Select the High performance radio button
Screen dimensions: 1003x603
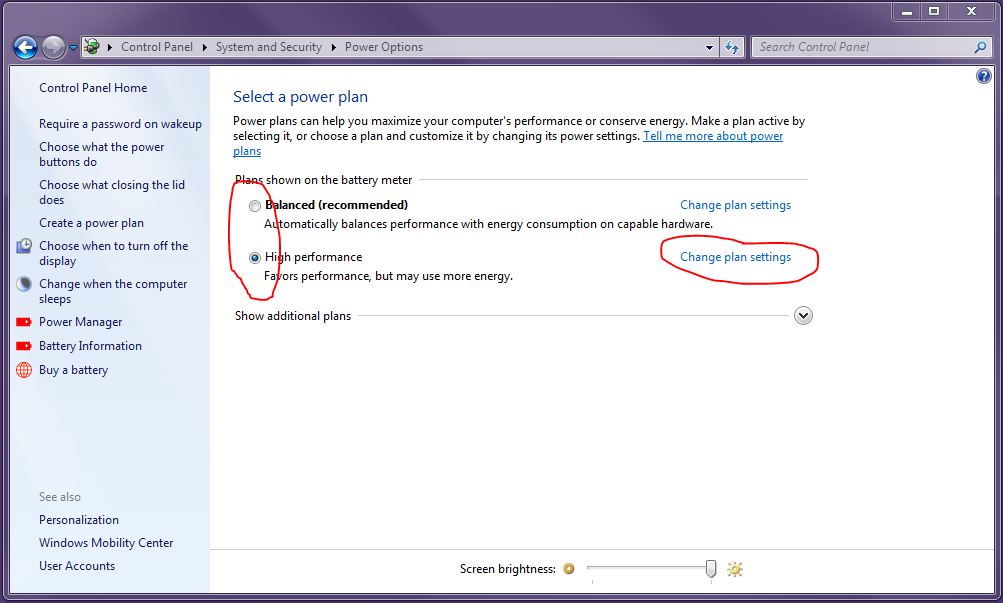coord(255,258)
